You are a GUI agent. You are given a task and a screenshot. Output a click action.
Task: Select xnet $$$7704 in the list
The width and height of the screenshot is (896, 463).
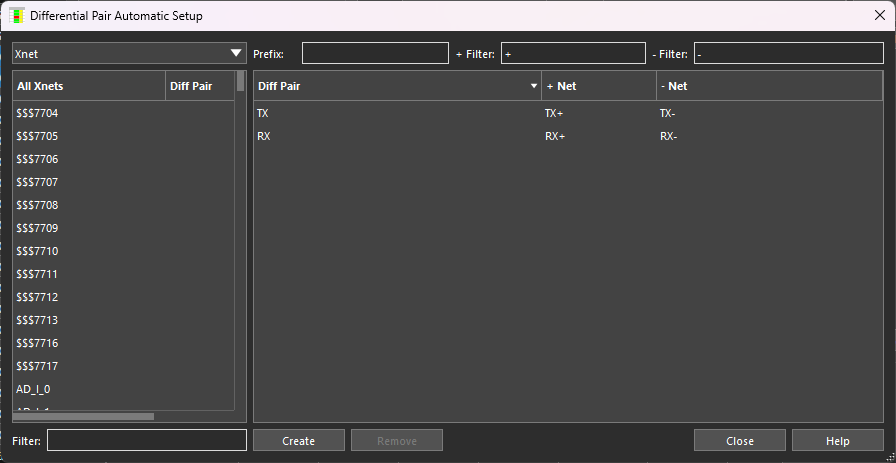click(38, 114)
